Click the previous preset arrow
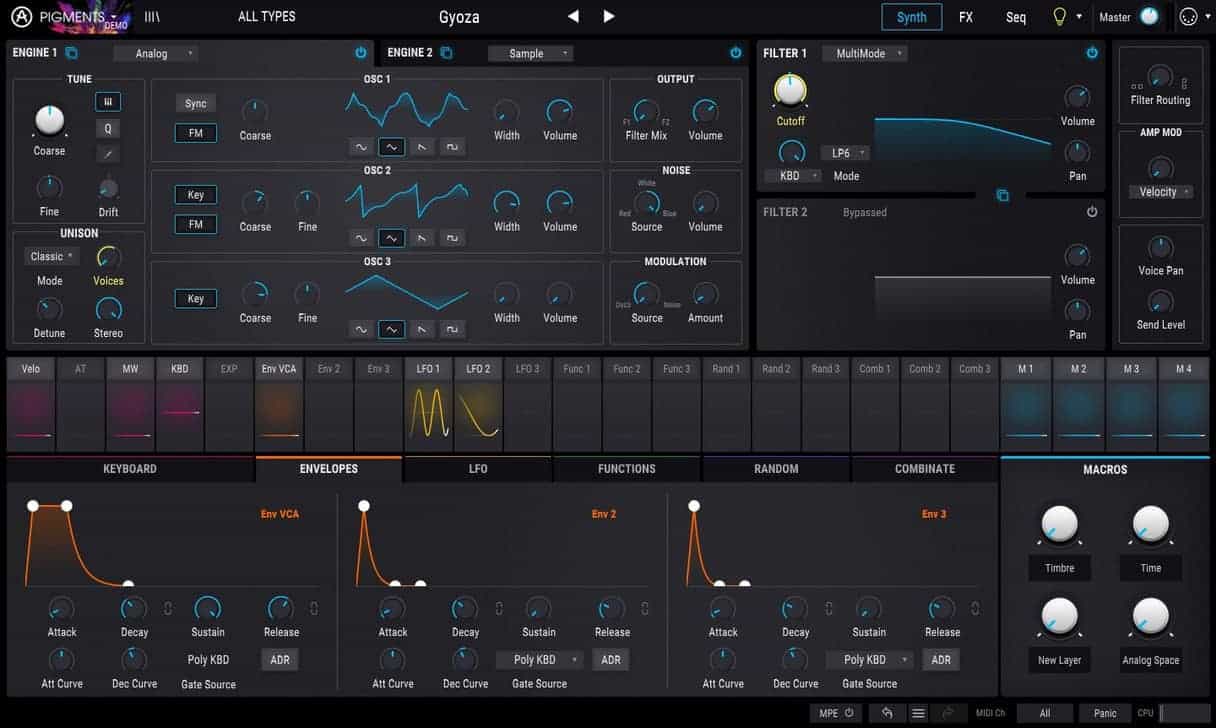The height and width of the screenshot is (728, 1216). click(x=573, y=16)
